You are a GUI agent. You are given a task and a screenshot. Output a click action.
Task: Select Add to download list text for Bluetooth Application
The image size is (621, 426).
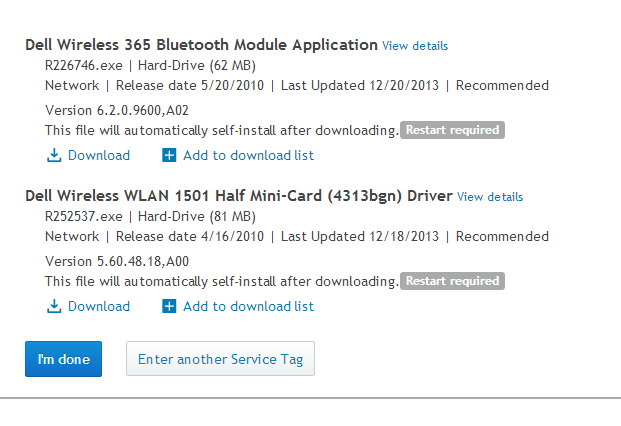pos(248,155)
